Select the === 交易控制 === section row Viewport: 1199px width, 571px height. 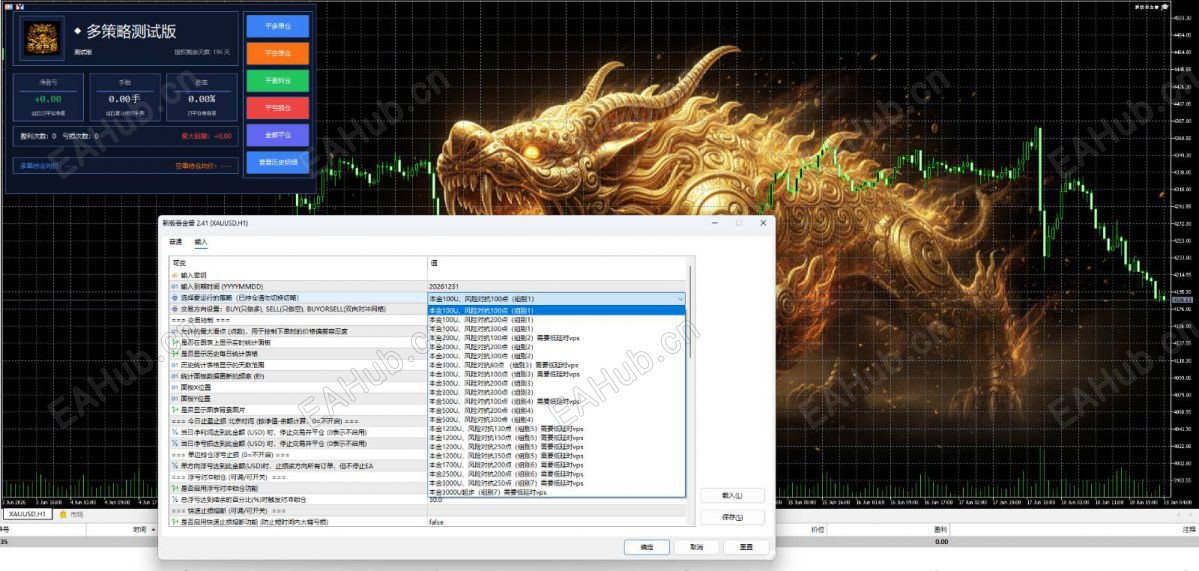coord(297,320)
